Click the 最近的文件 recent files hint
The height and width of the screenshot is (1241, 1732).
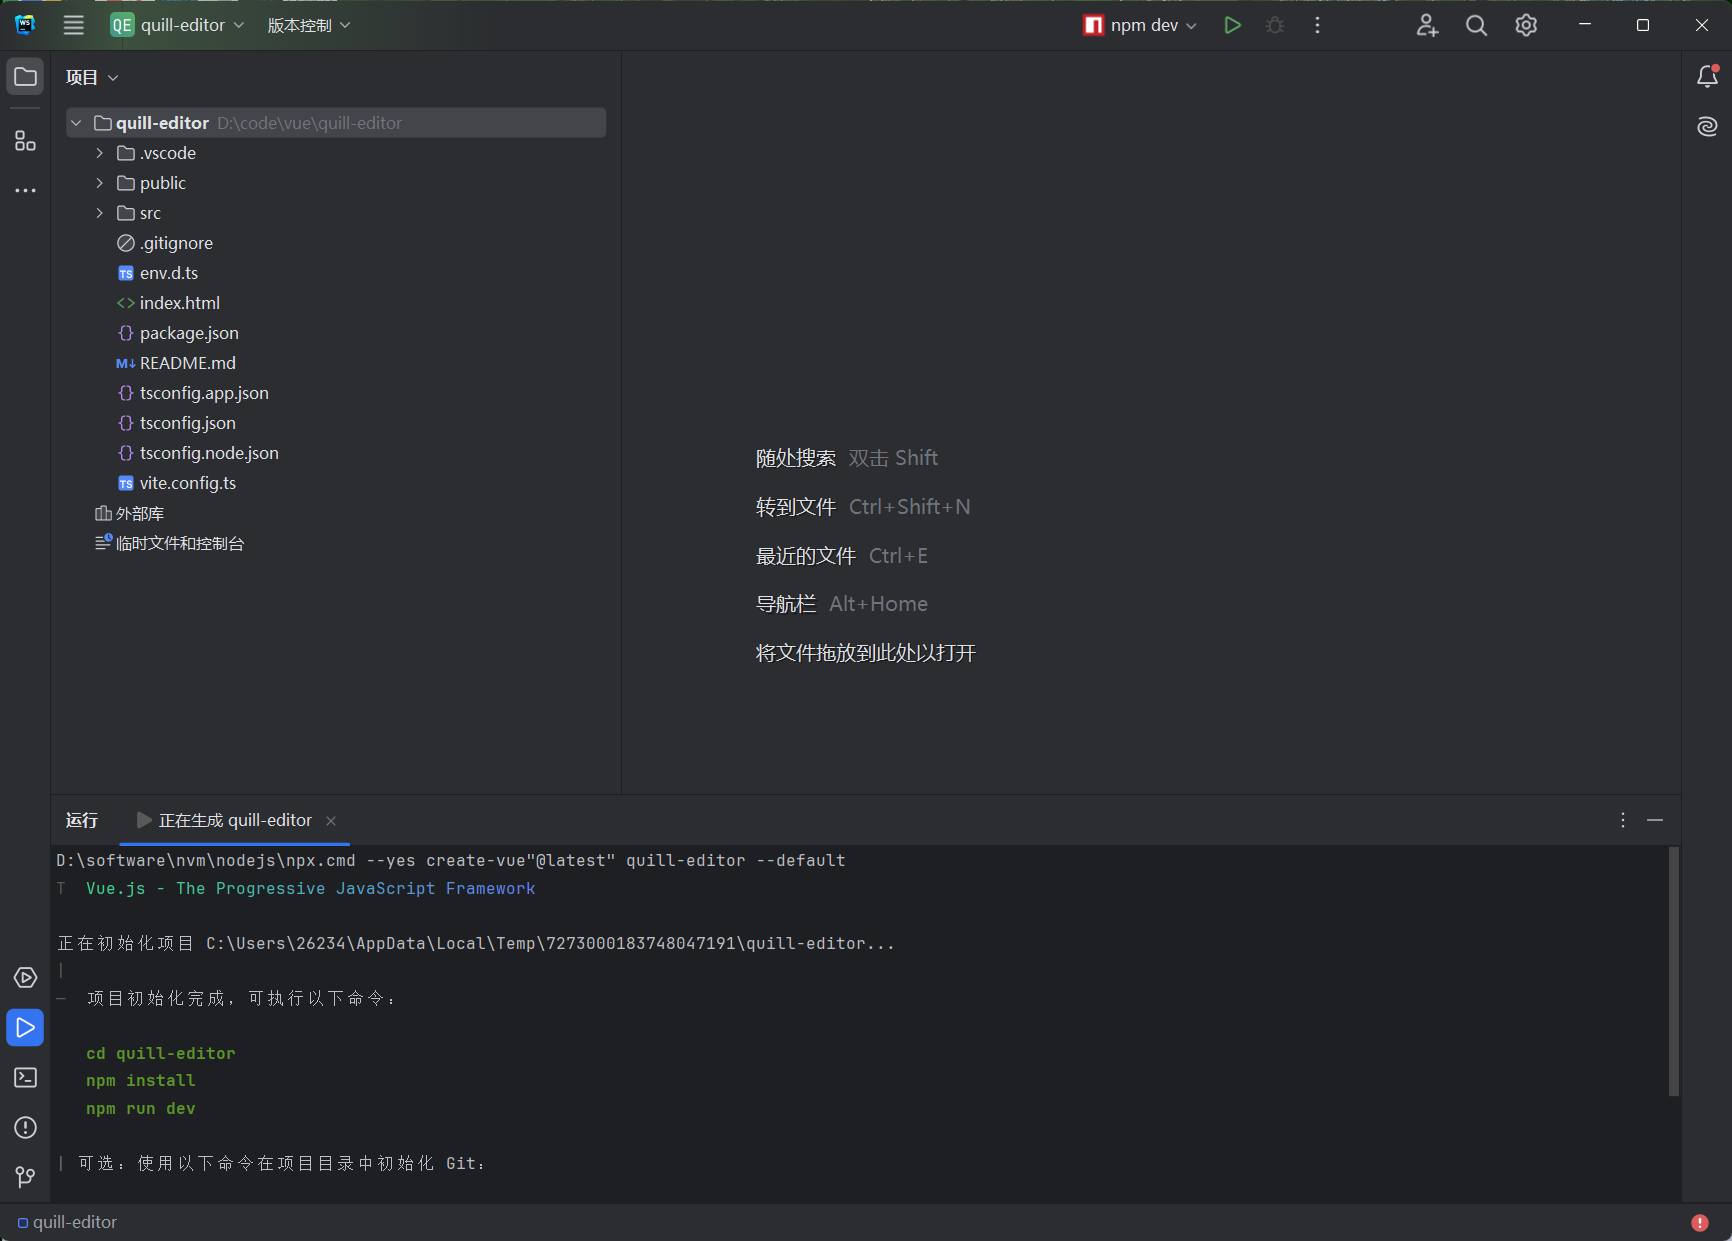coord(806,556)
